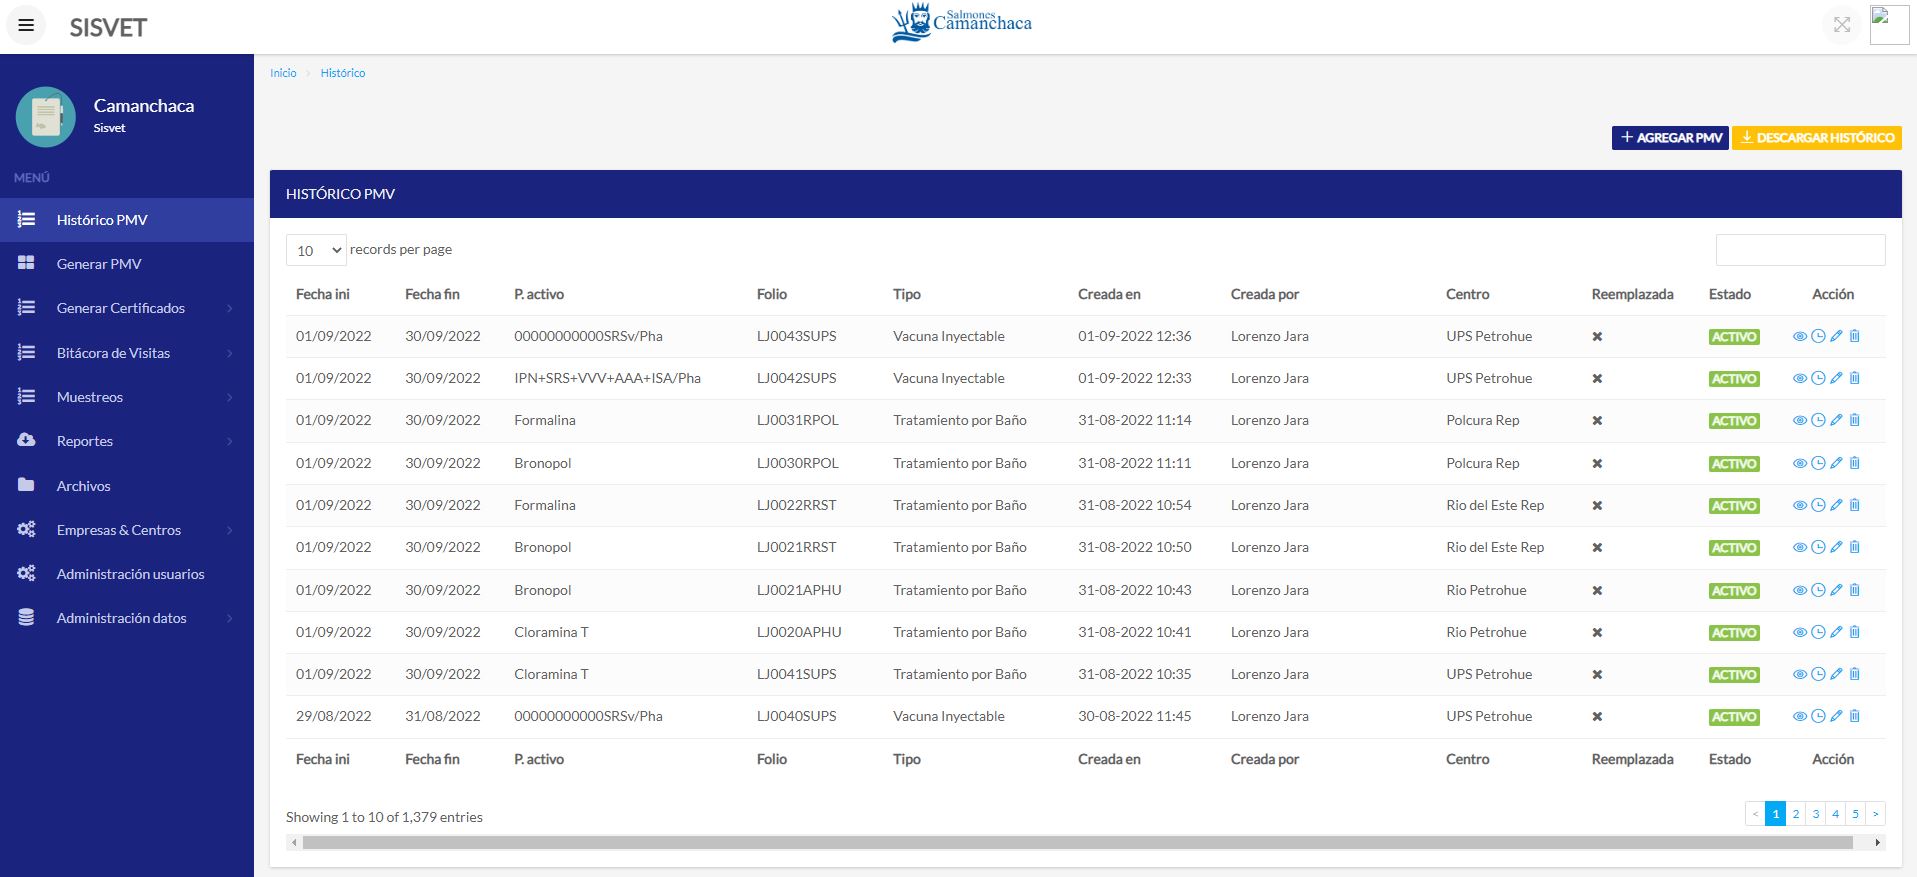Image resolution: width=1917 pixels, height=877 pixels.
Task: Open history clock for LJ0030RPOL
Action: click(x=1818, y=464)
